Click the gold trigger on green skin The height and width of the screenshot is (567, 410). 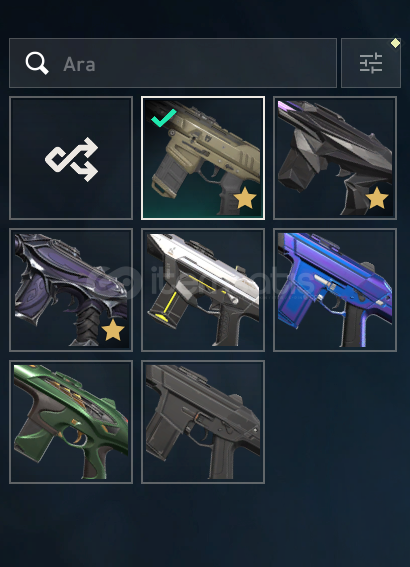(77, 436)
